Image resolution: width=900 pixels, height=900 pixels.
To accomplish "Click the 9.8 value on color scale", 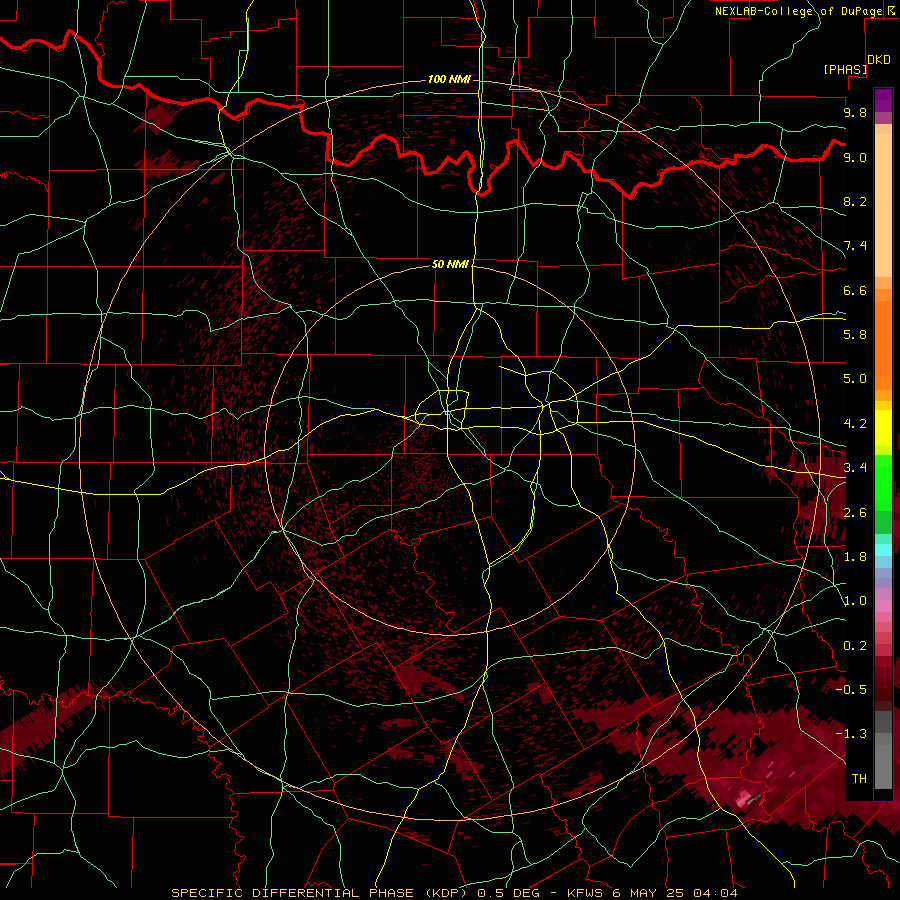I will 855,112.
